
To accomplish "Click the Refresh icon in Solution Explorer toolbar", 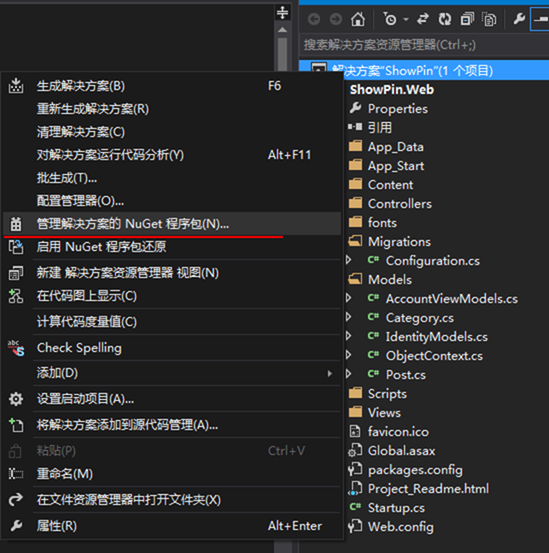I will coord(445,19).
